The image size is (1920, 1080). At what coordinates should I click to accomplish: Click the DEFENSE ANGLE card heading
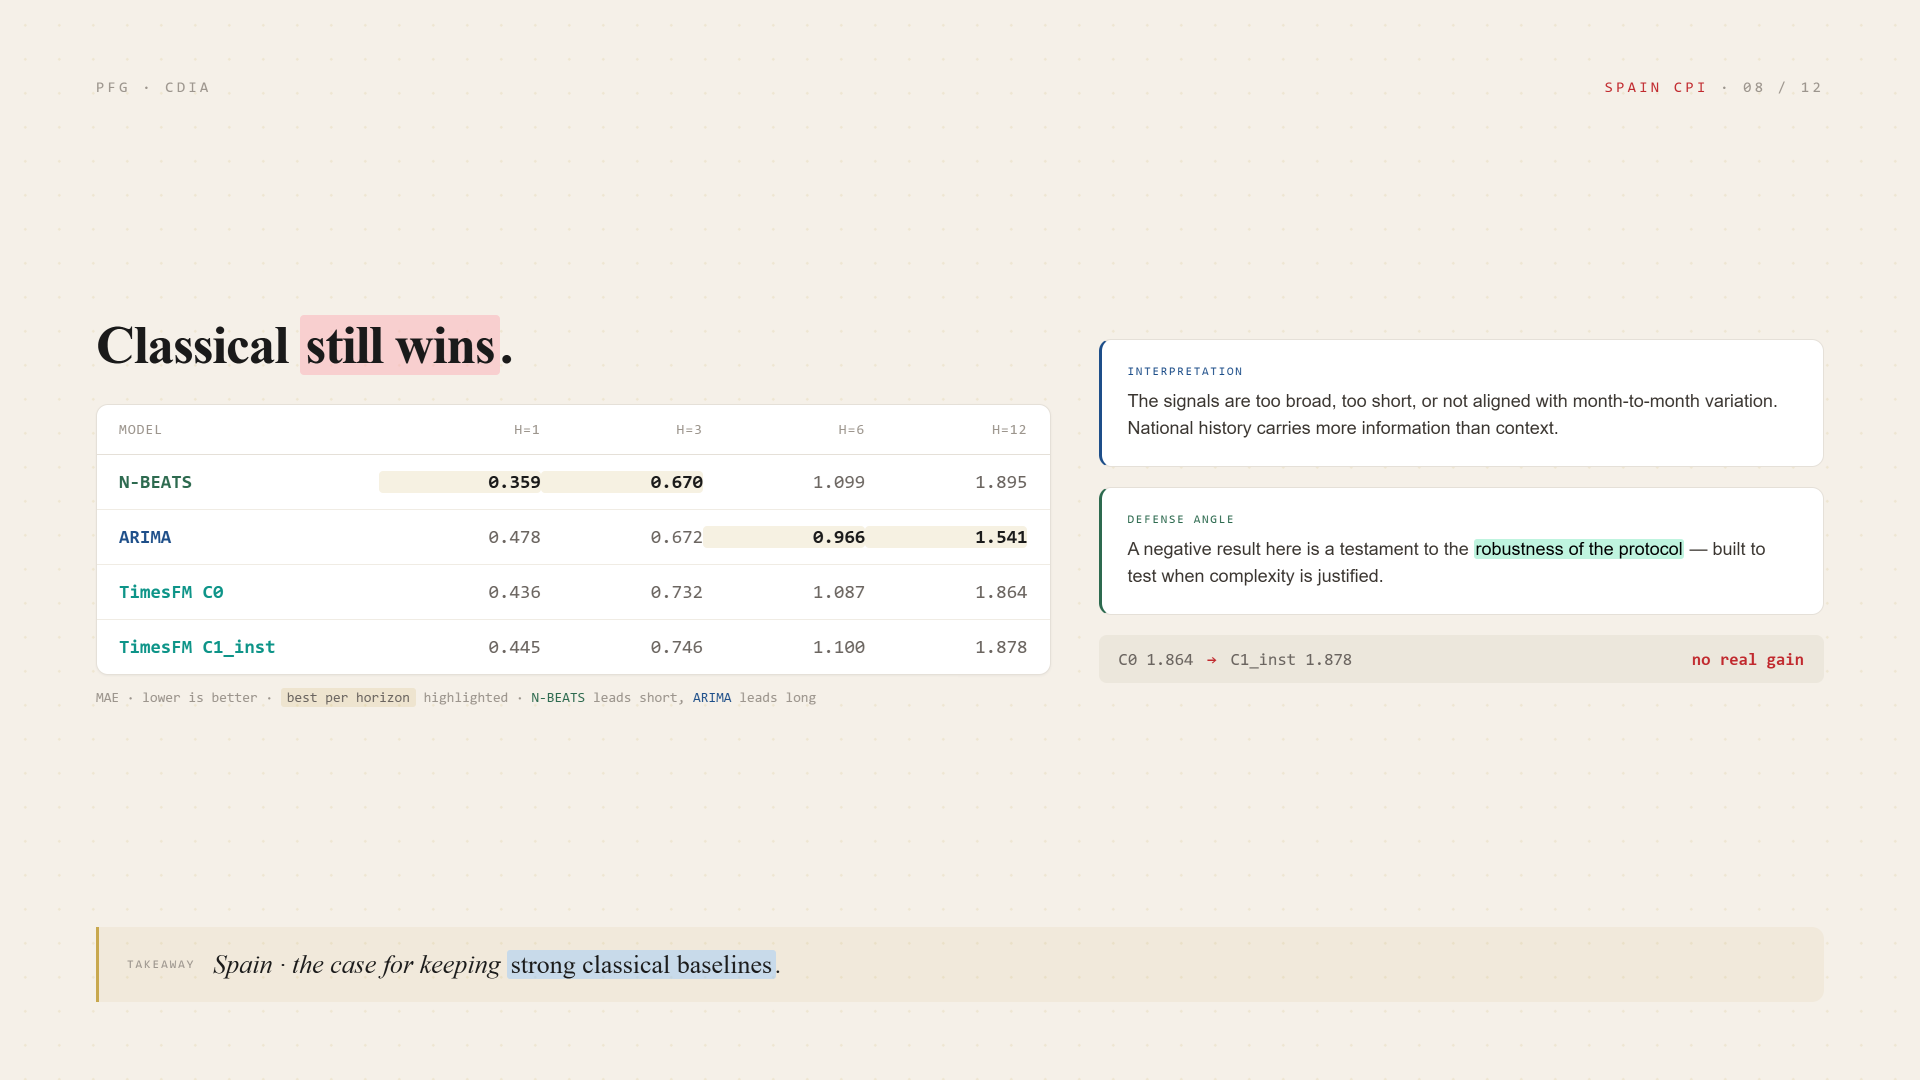point(1181,520)
